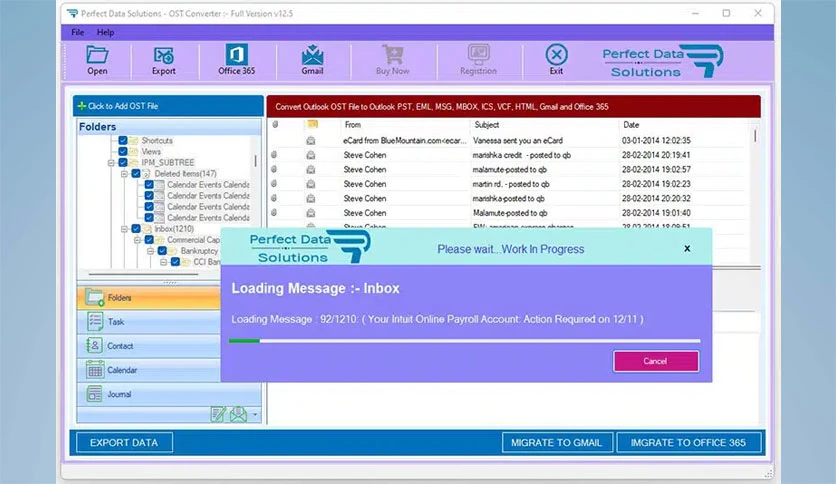Click the Calendar pane icon

95,369
